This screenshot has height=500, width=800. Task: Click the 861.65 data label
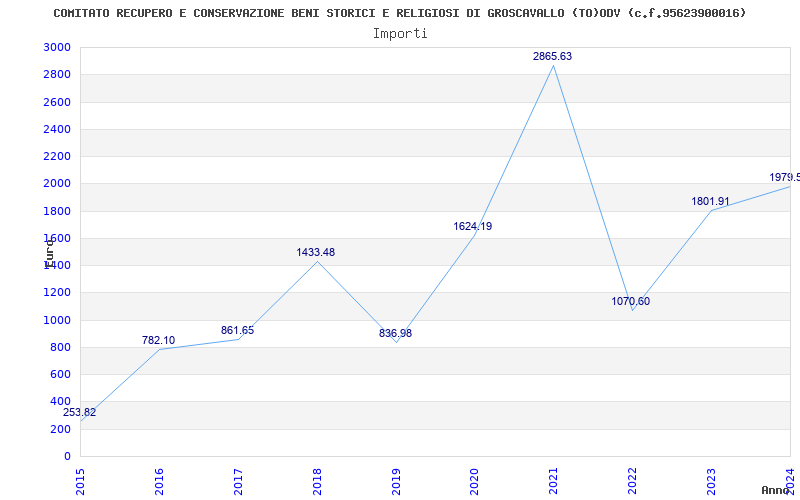(x=237, y=331)
